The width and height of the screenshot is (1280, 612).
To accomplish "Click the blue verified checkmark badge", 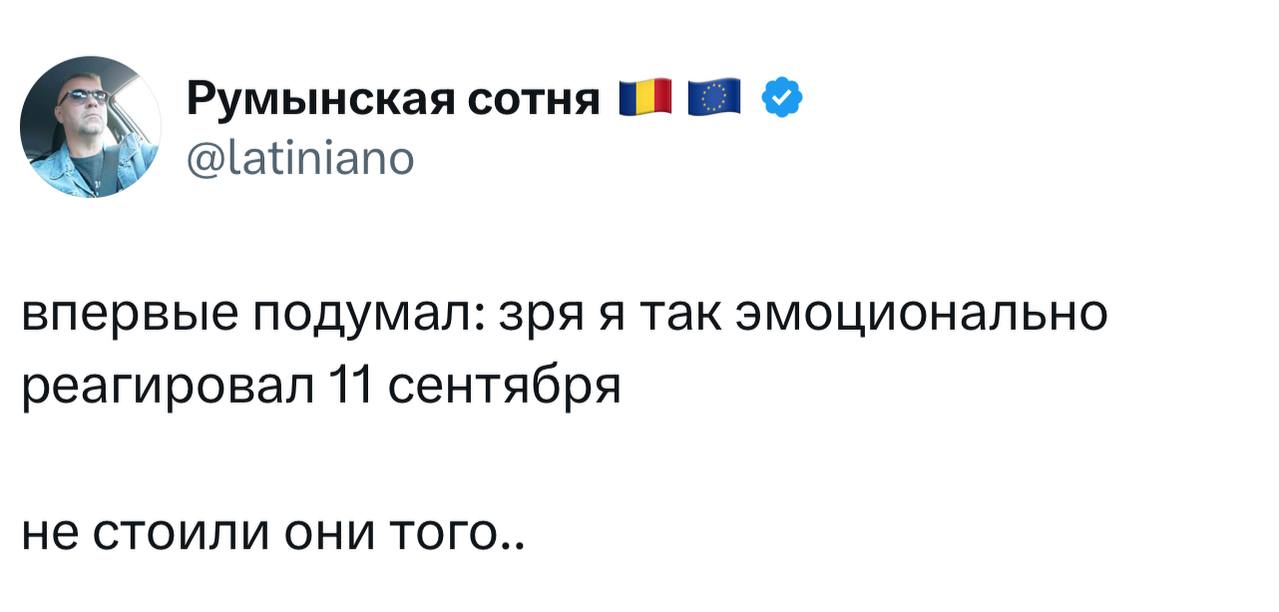I will pyautogui.click(x=782, y=98).
